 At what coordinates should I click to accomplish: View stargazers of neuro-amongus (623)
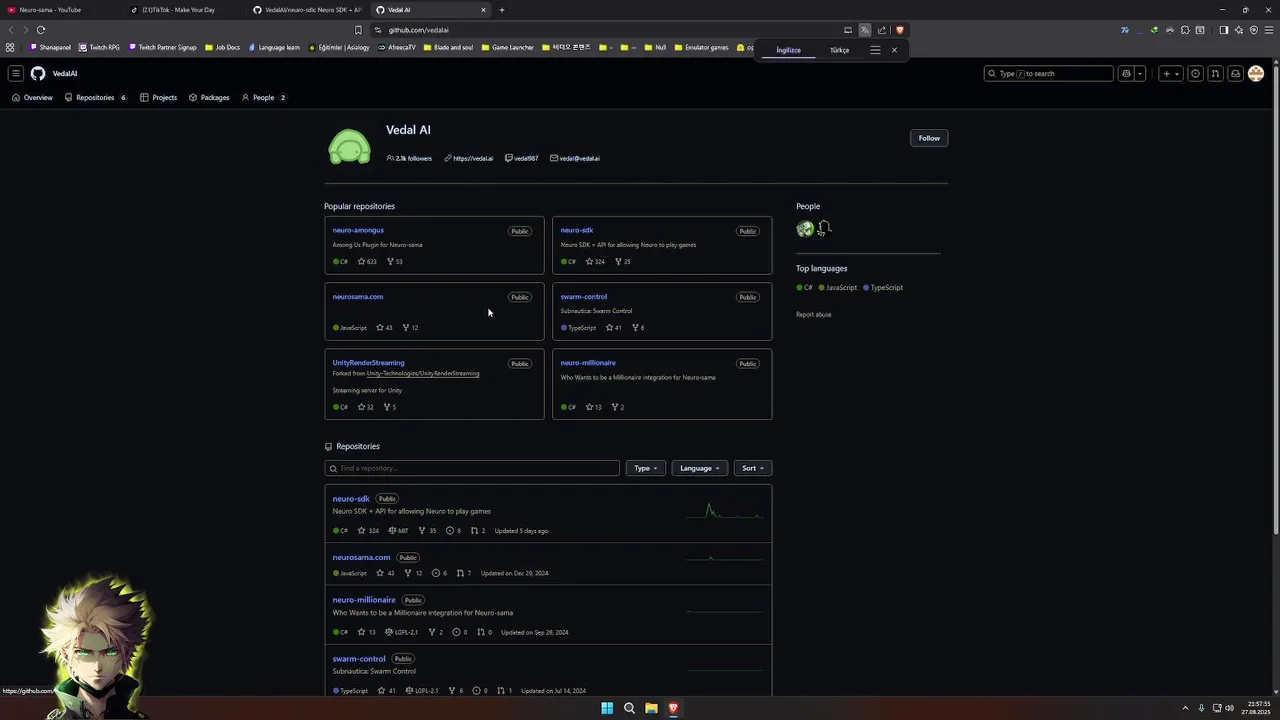(367, 261)
